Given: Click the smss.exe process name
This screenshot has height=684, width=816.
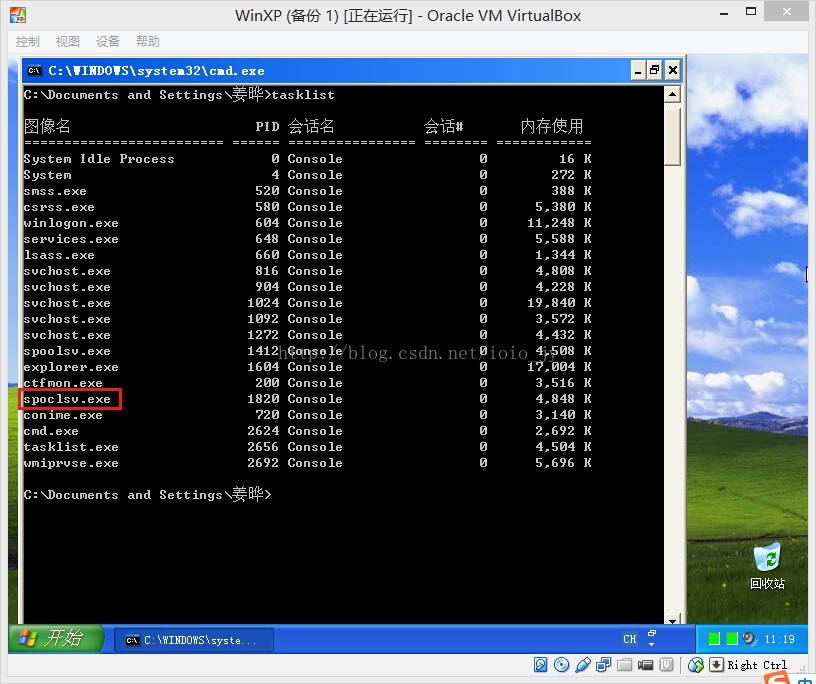Looking at the screenshot, I should [55, 191].
